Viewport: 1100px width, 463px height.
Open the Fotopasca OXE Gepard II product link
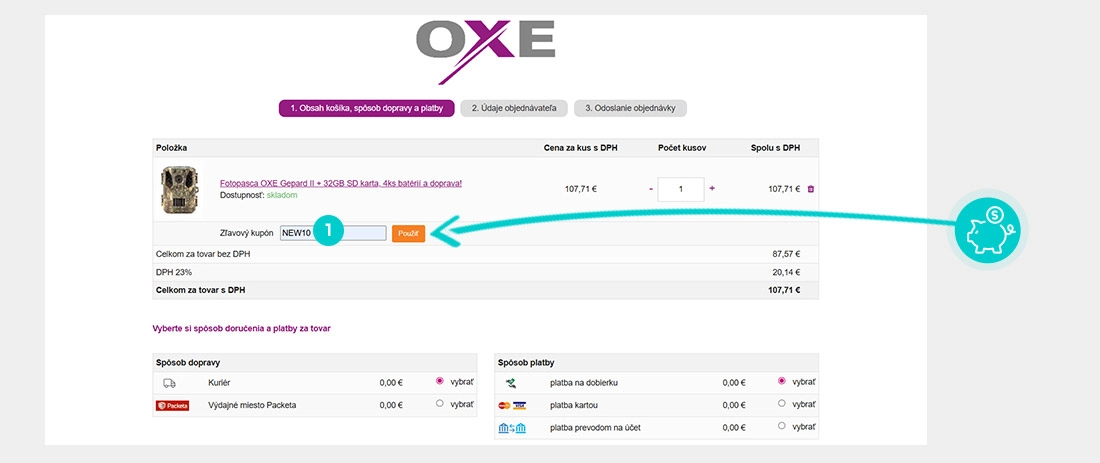341,183
